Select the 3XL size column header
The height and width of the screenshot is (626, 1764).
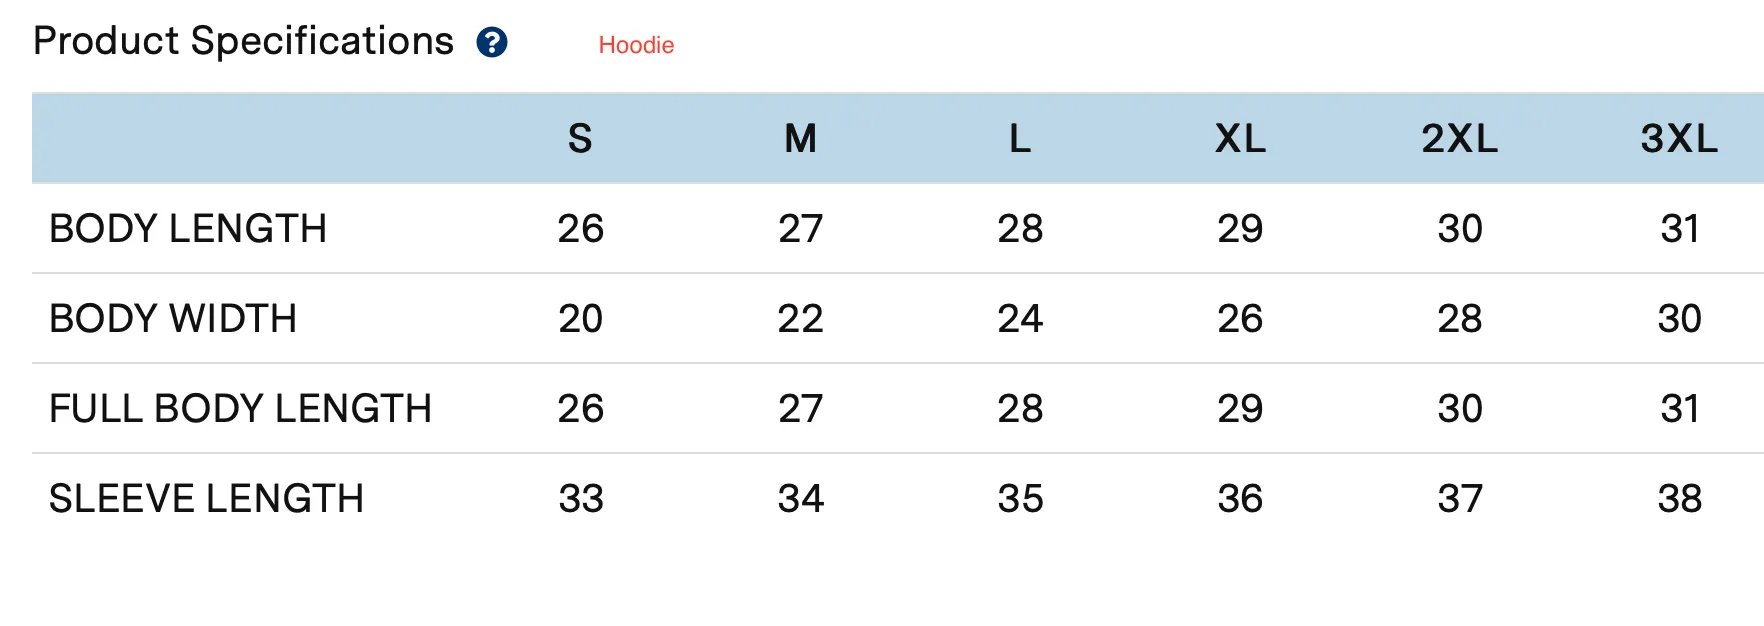1680,138
